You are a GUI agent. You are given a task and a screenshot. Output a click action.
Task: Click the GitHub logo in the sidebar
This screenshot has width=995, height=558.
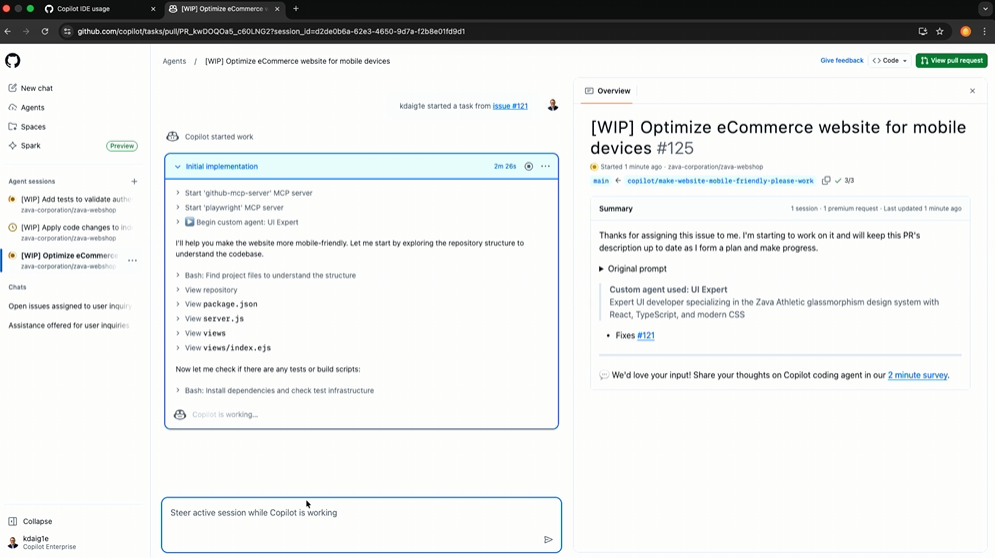pyautogui.click(x=13, y=61)
